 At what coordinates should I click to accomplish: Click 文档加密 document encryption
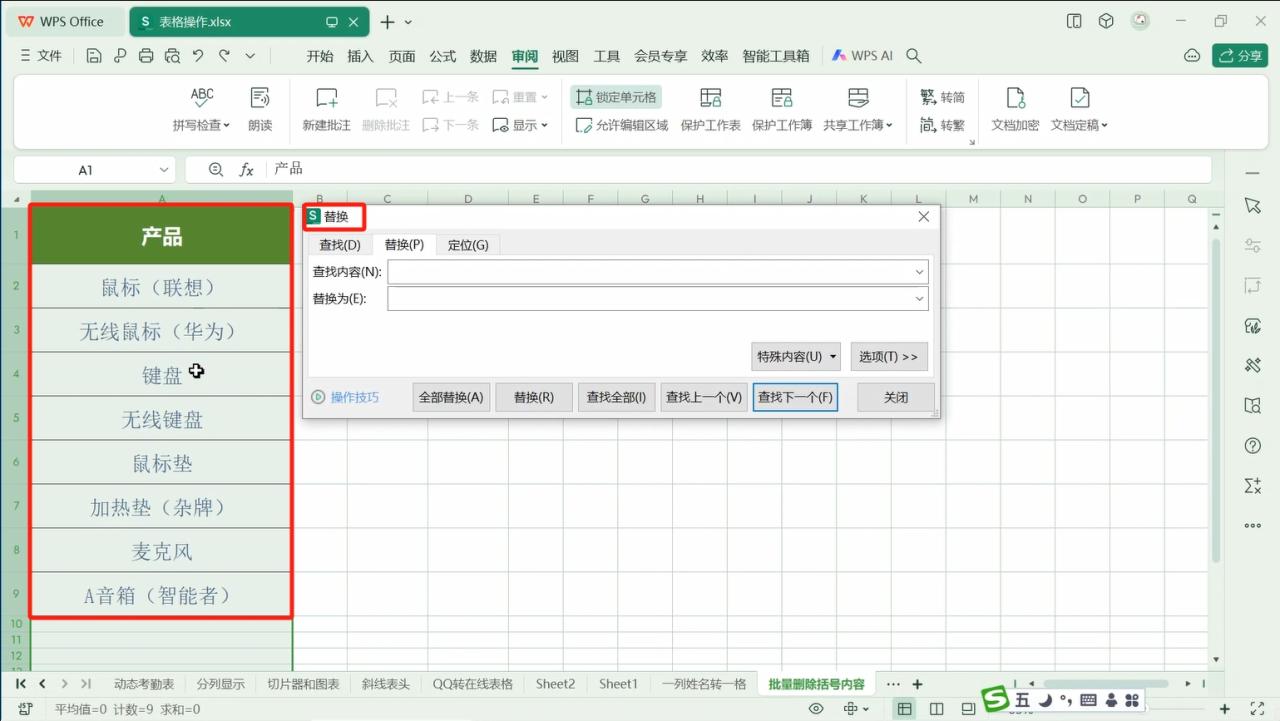[x=1015, y=110]
